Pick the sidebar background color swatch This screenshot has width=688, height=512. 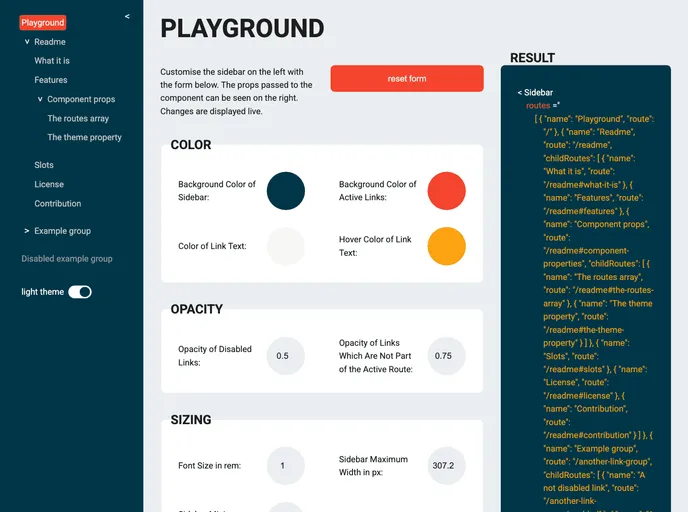(x=286, y=191)
